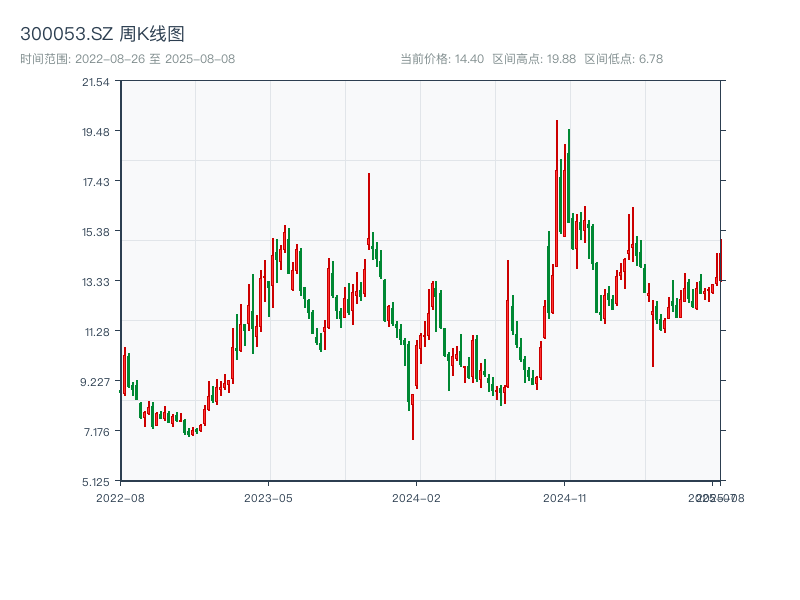Click the y-axis value 15.38

point(95,232)
